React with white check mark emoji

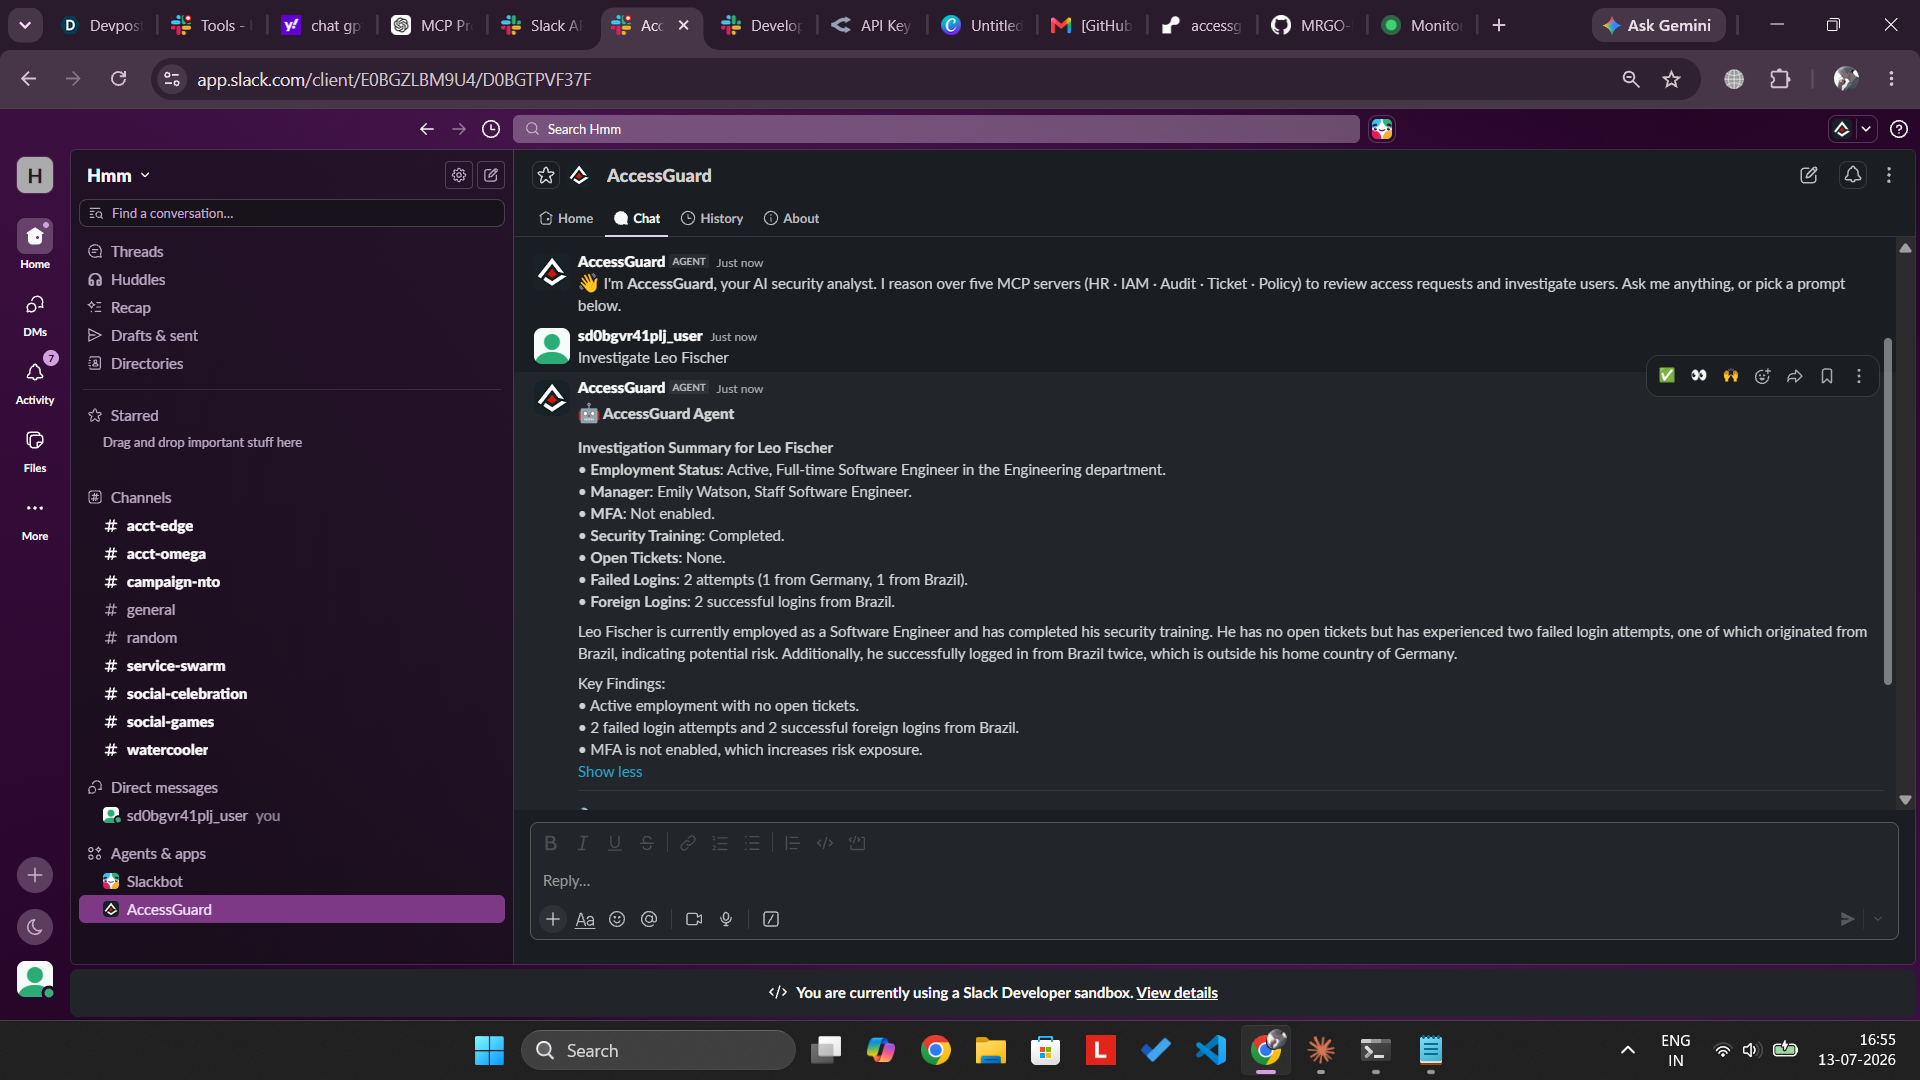1667,376
